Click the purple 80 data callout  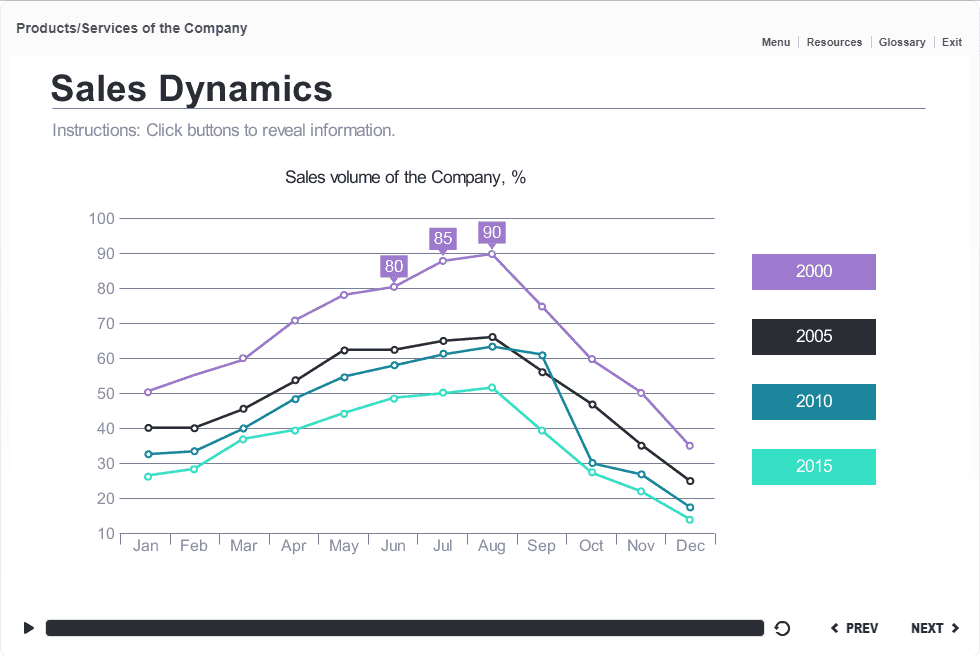coord(394,266)
